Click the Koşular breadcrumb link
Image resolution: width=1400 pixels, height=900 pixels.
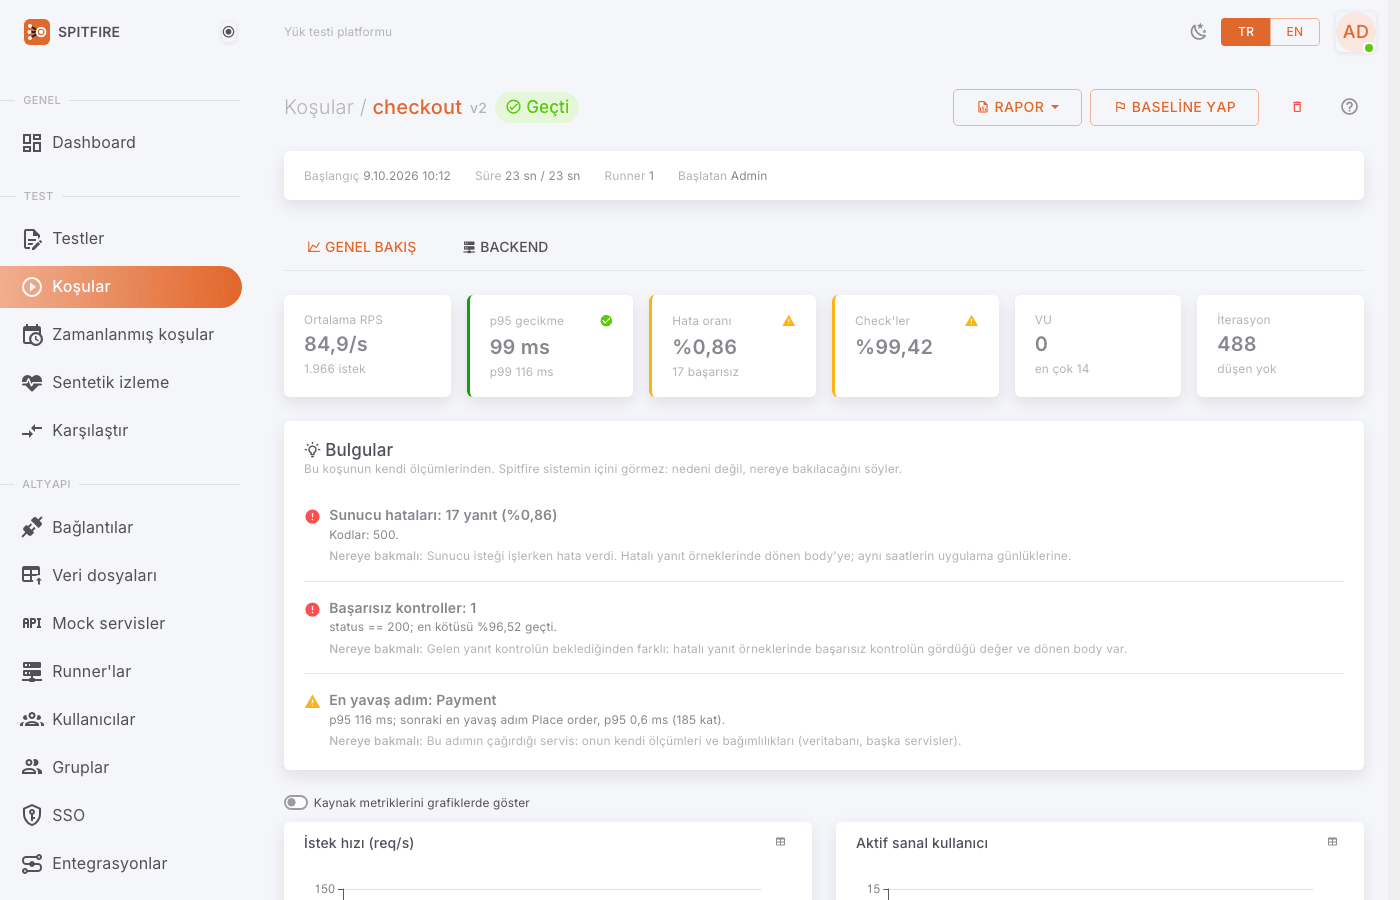319,107
